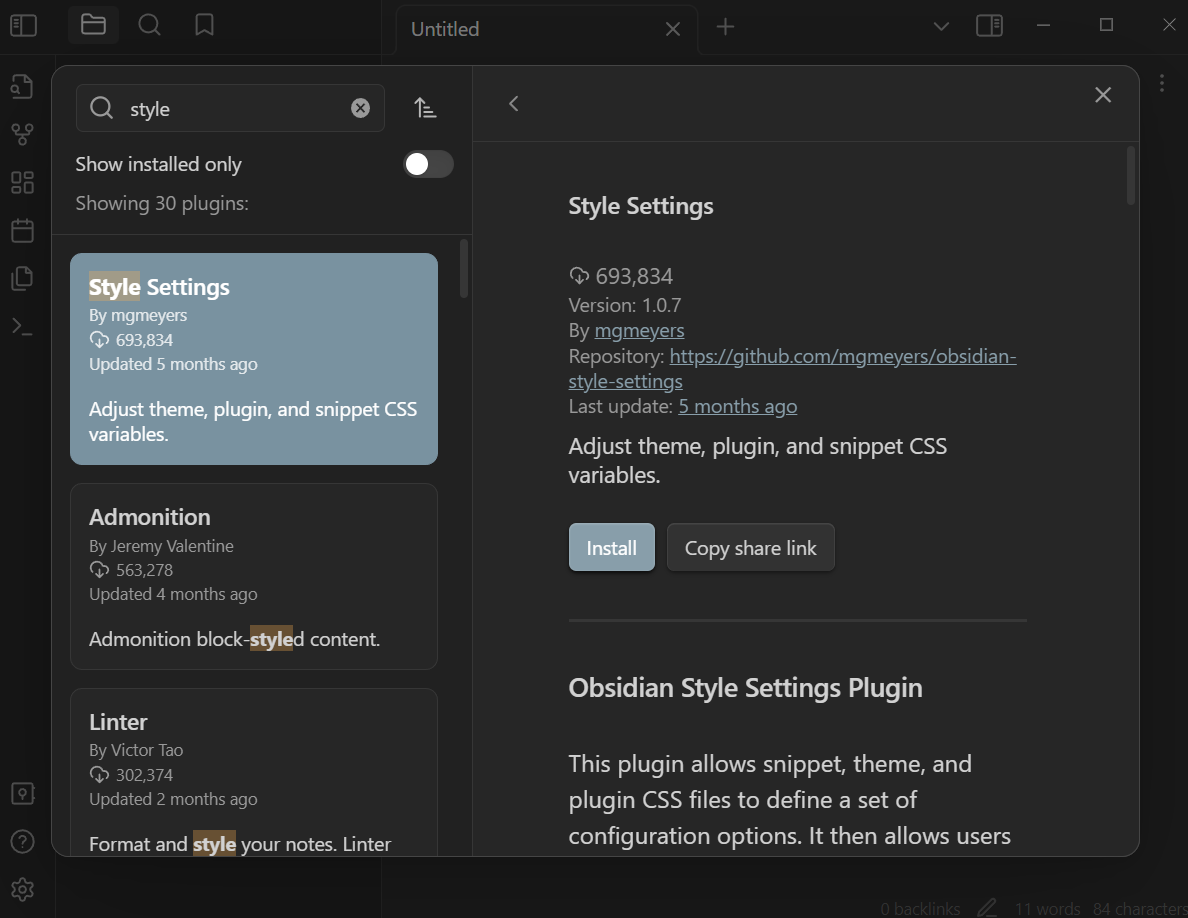Click the pencil edit icon in status bar
The image size is (1188, 918).
(x=986, y=908)
